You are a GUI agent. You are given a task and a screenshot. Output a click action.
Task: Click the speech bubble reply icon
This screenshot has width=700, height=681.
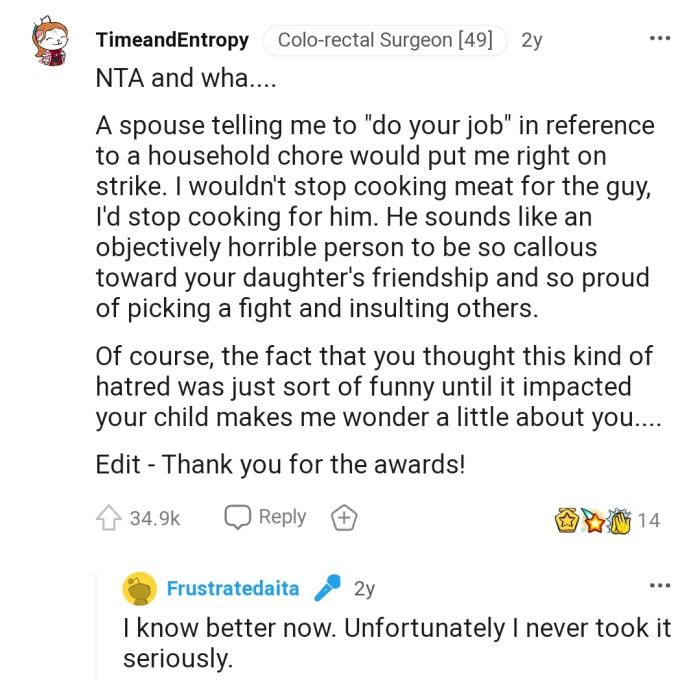pos(237,517)
